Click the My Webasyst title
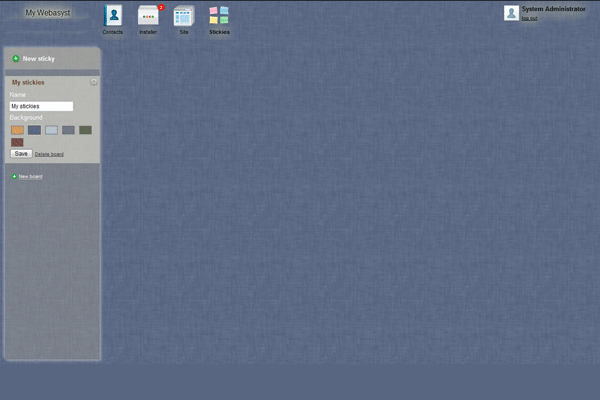The width and height of the screenshot is (600, 400). (x=48, y=12)
